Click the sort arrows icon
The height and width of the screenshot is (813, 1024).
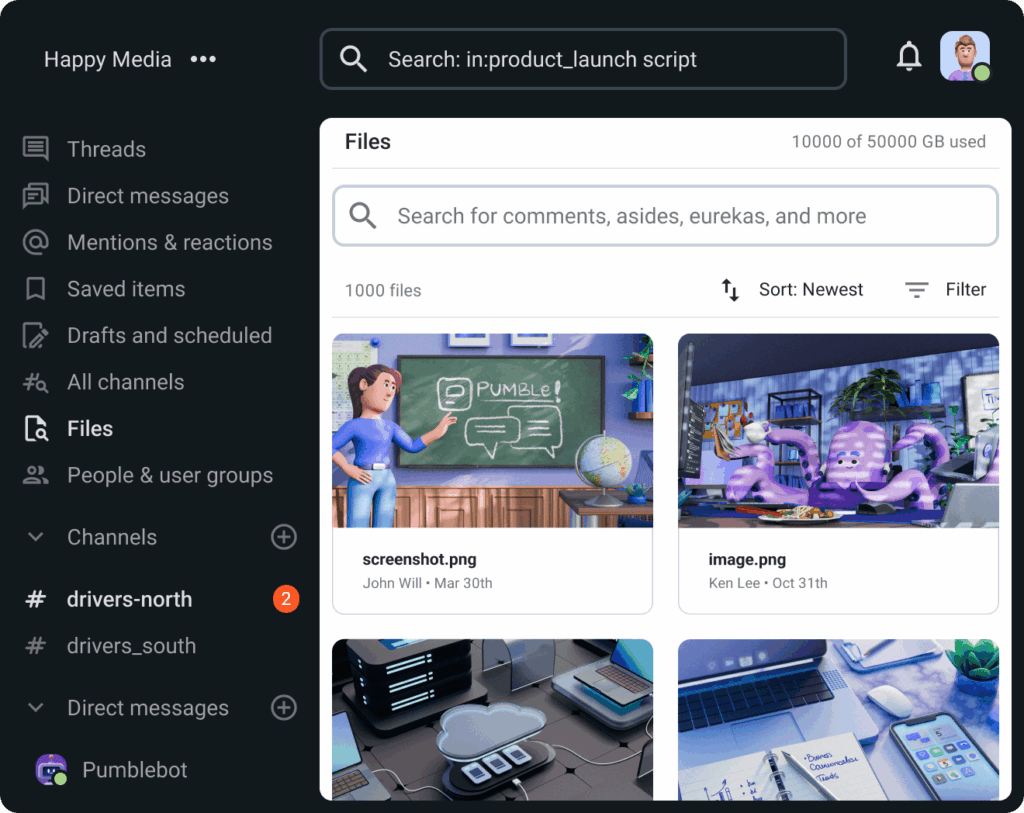tap(730, 289)
